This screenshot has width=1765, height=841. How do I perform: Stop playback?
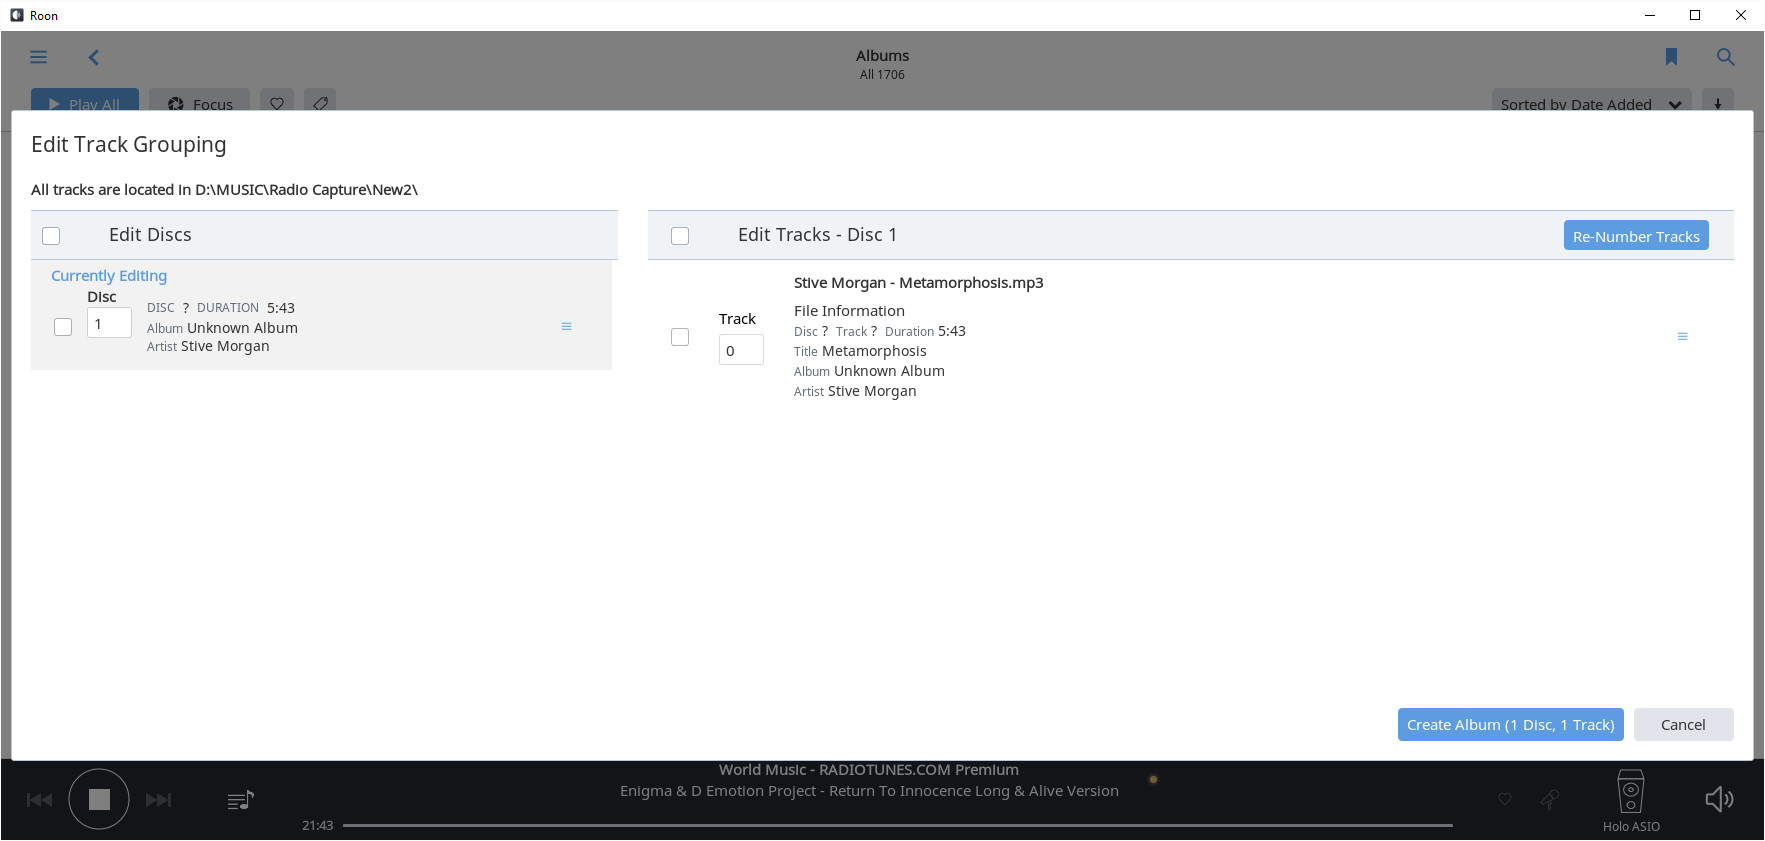[x=99, y=799]
